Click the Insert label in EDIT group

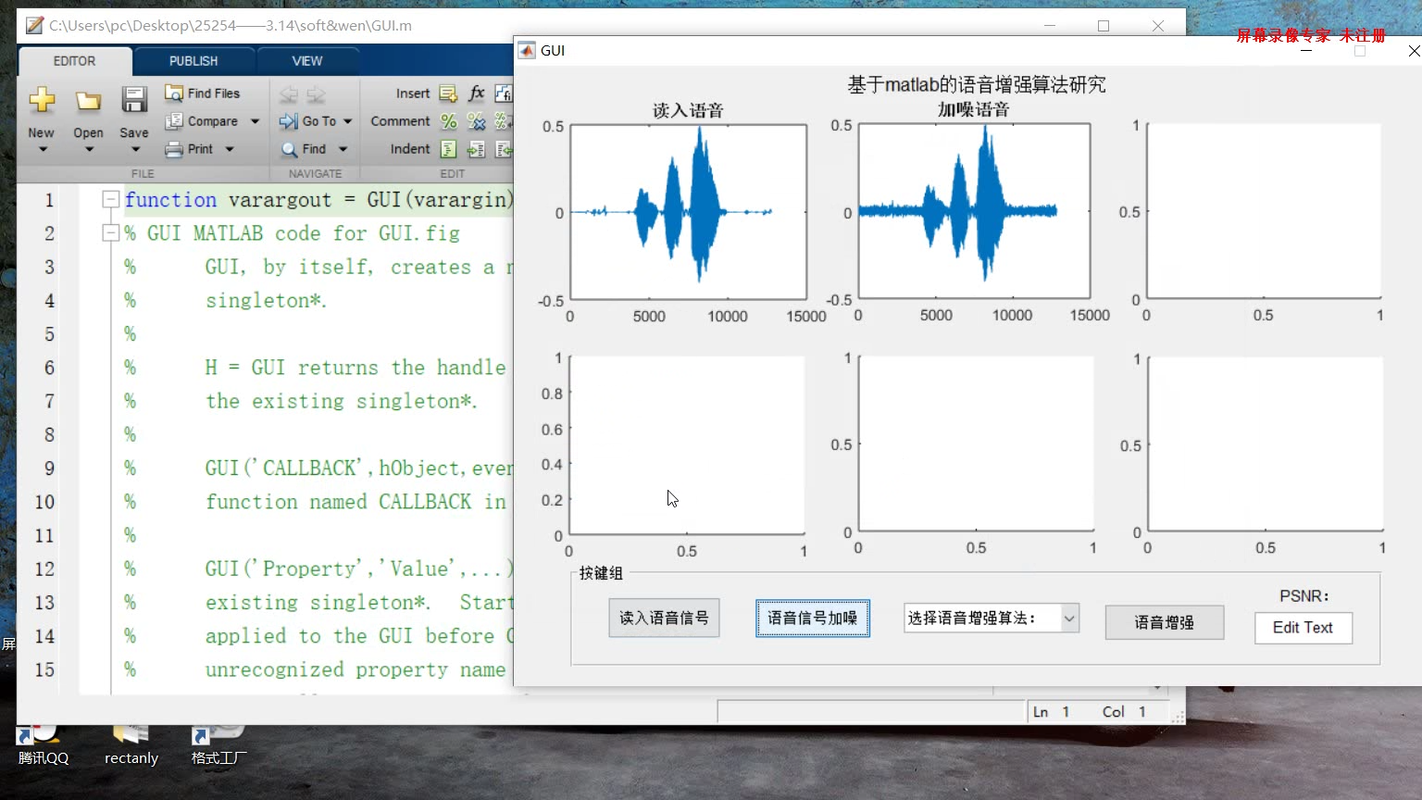(x=413, y=93)
